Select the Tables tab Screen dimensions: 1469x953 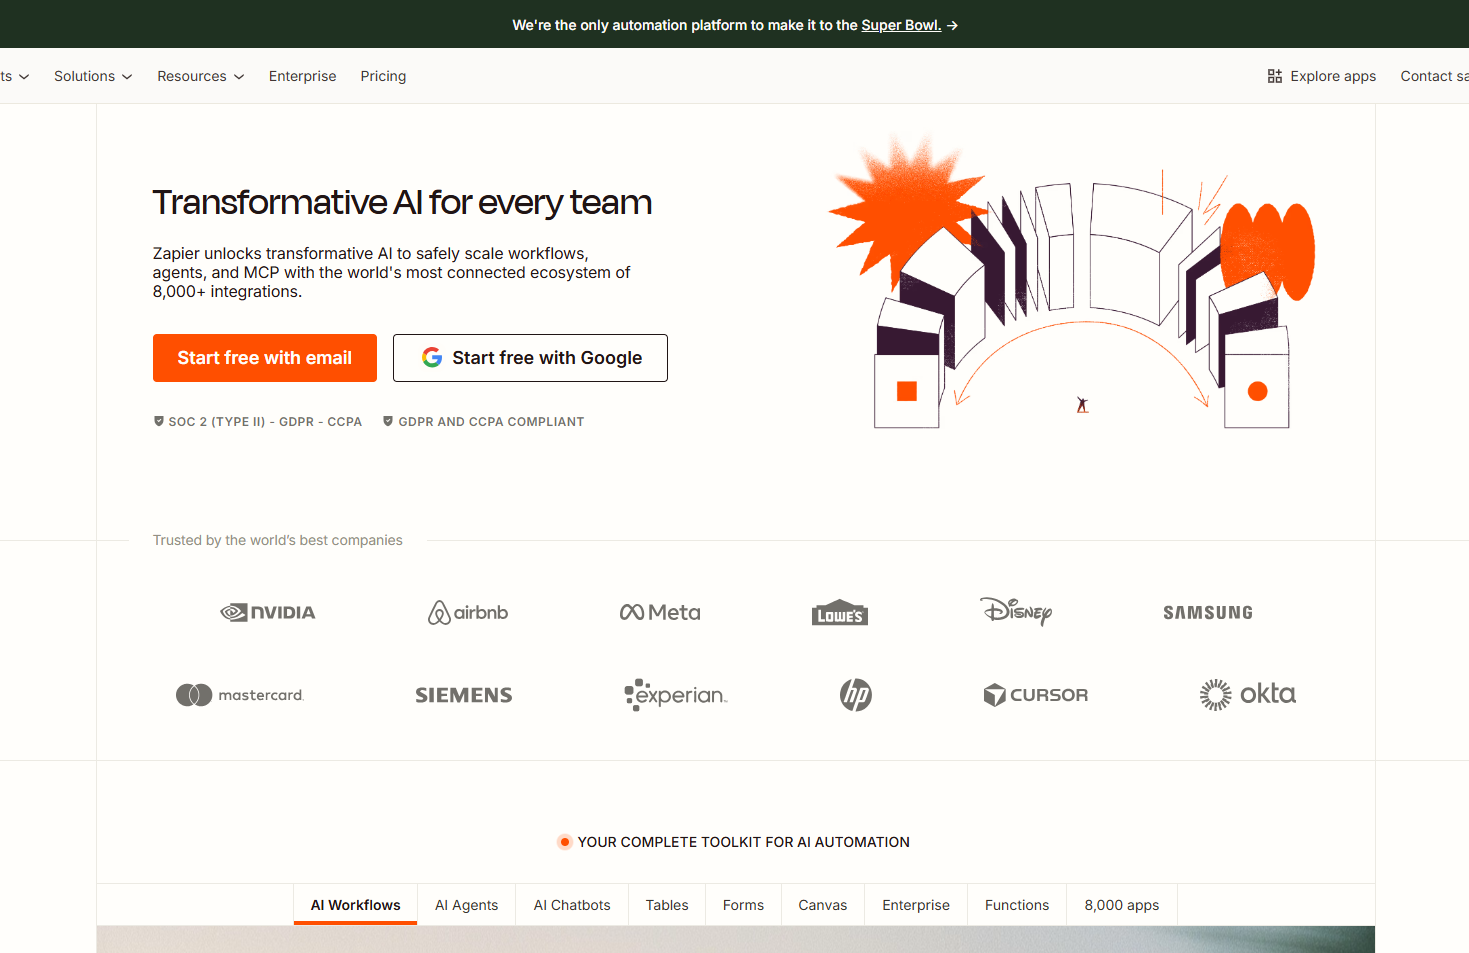click(x=666, y=905)
